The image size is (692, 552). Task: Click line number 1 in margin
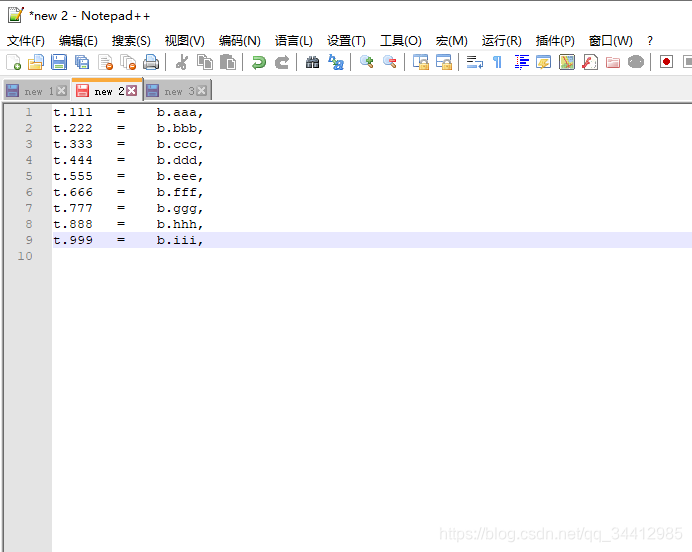tap(29, 112)
